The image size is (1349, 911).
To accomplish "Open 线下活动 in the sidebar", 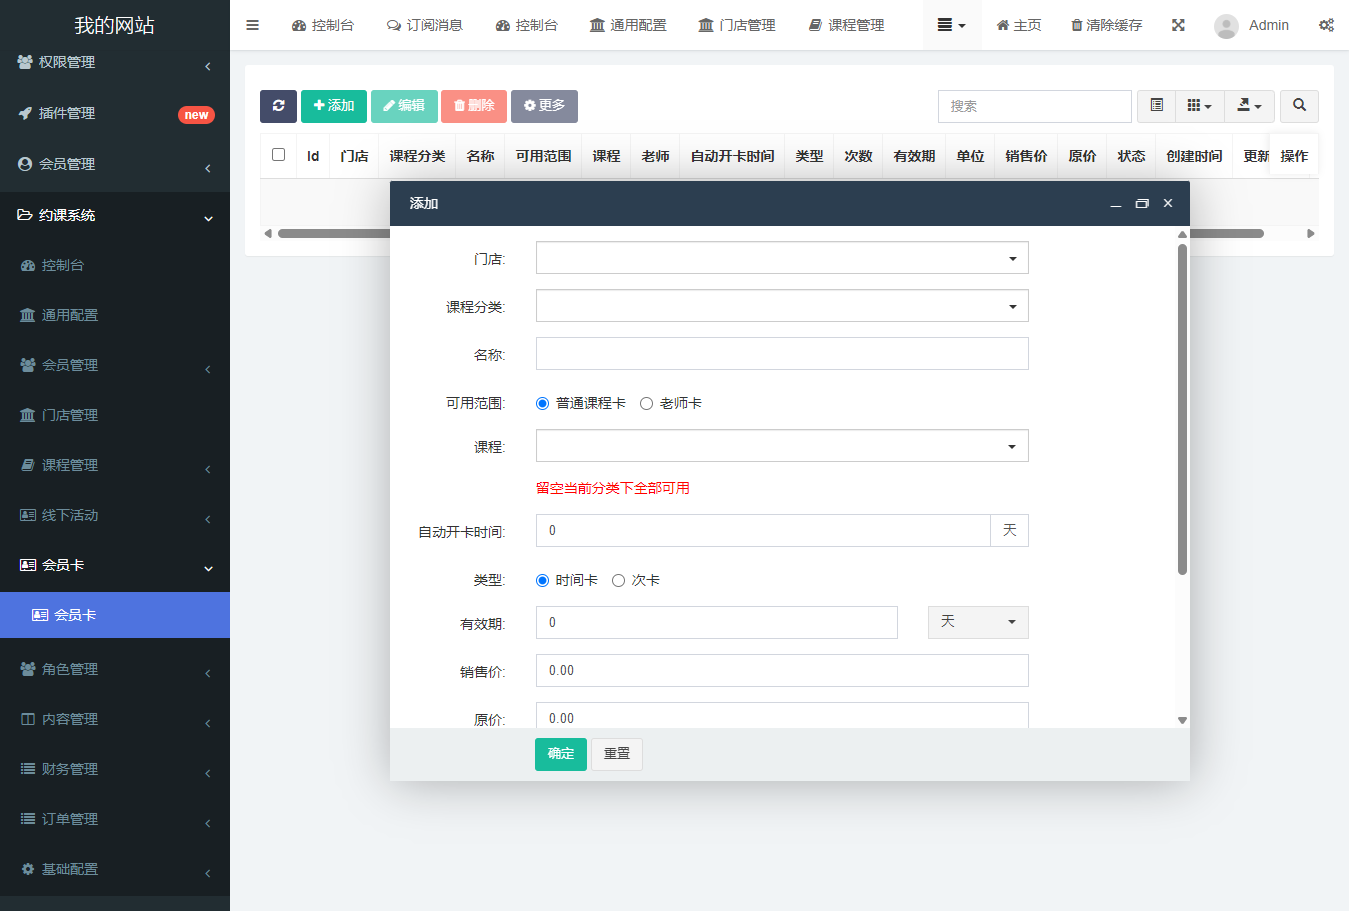I will 115,516.
